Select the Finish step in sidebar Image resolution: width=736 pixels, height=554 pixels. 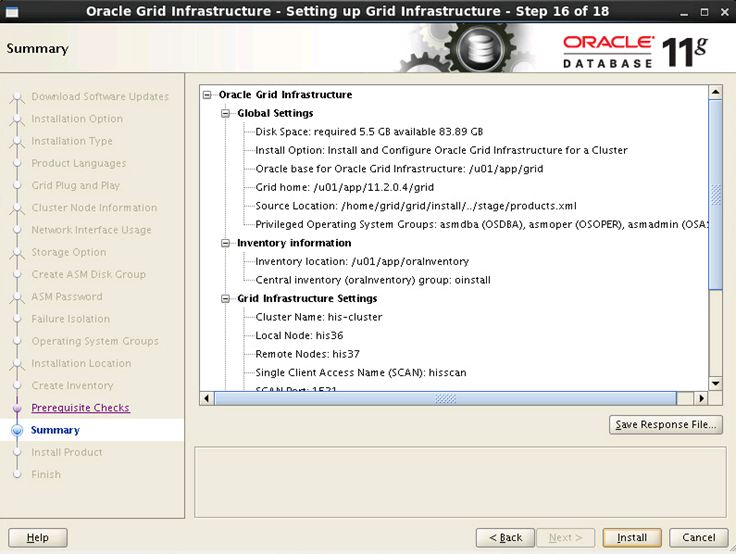tap(46, 474)
